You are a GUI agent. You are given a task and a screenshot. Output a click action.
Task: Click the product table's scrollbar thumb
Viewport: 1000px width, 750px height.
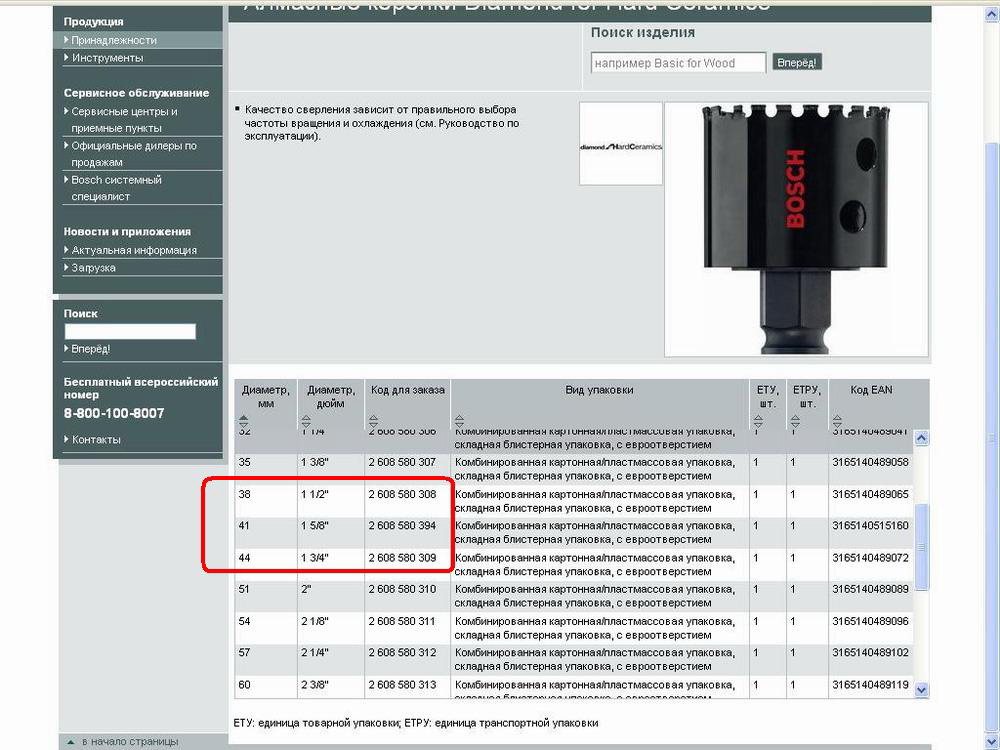tap(921, 547)
